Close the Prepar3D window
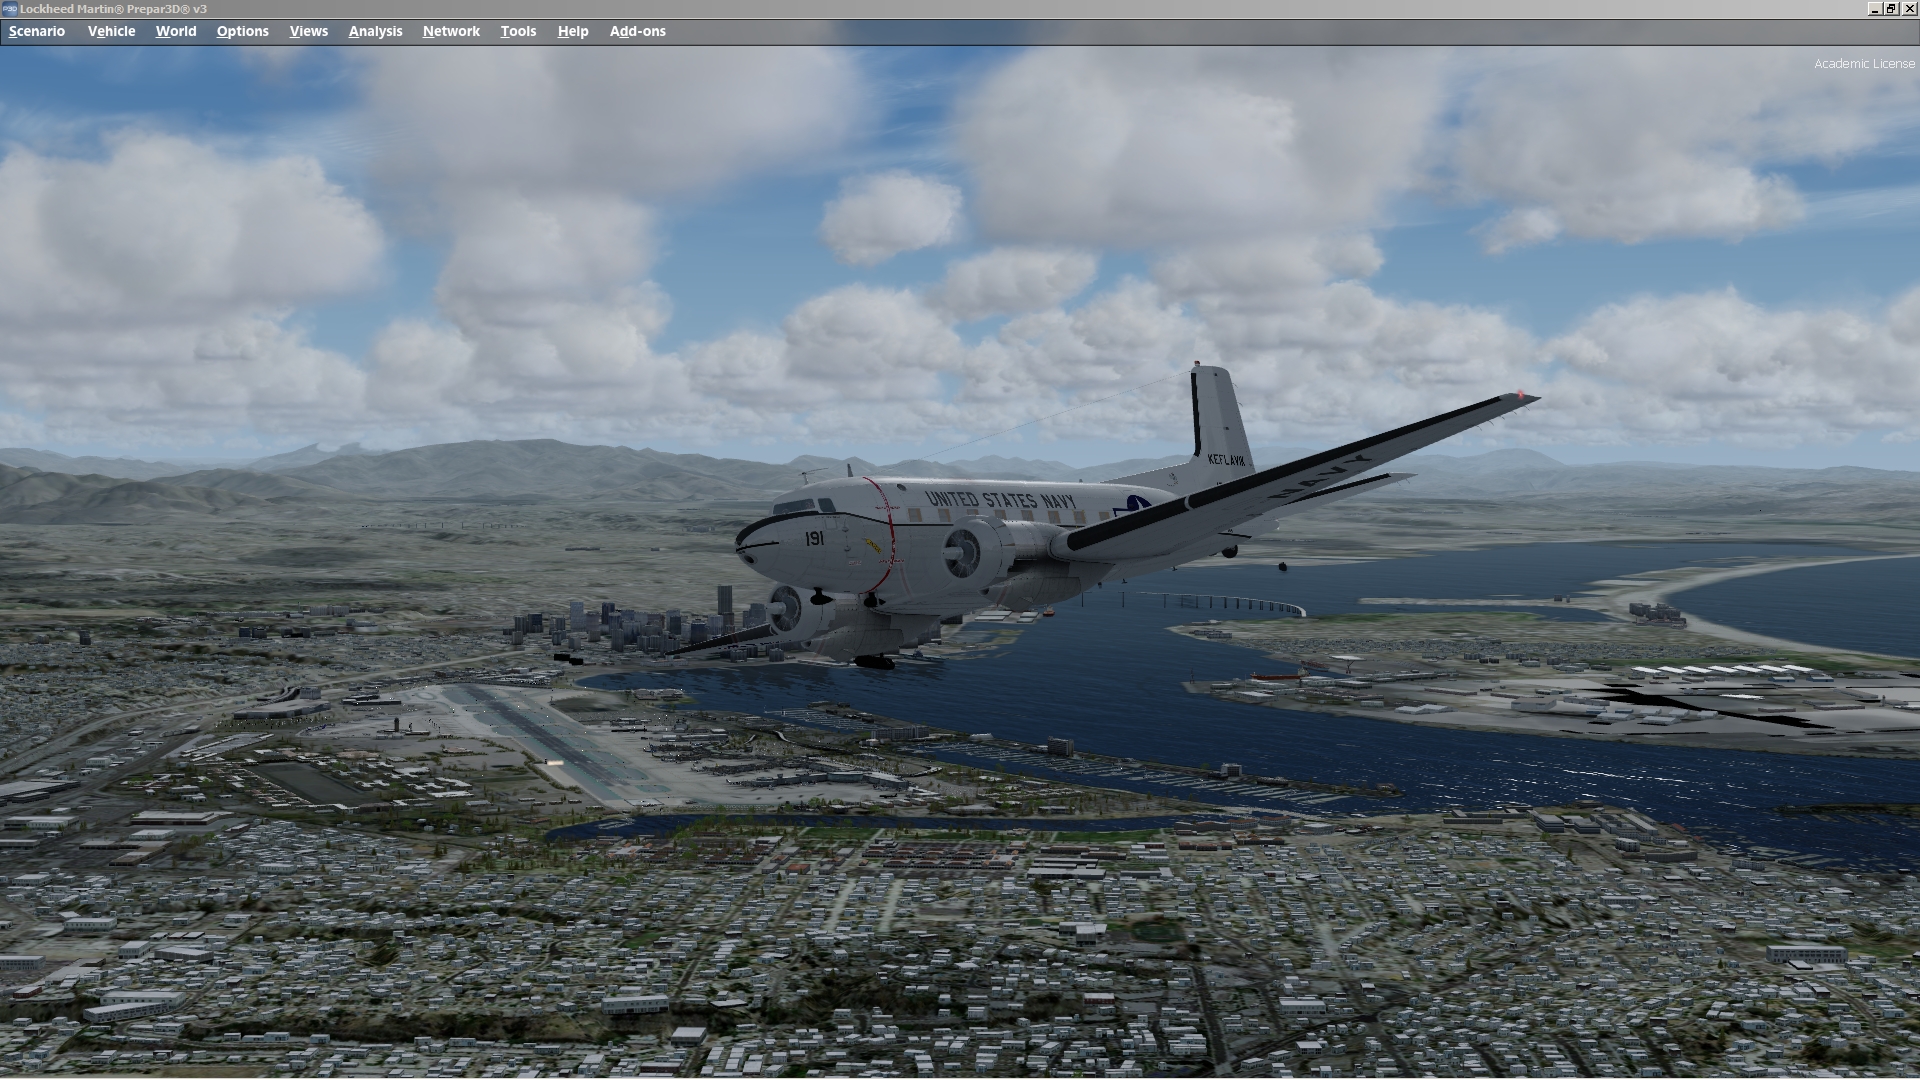The image size is (1920, 1080). pos(1909,9)
